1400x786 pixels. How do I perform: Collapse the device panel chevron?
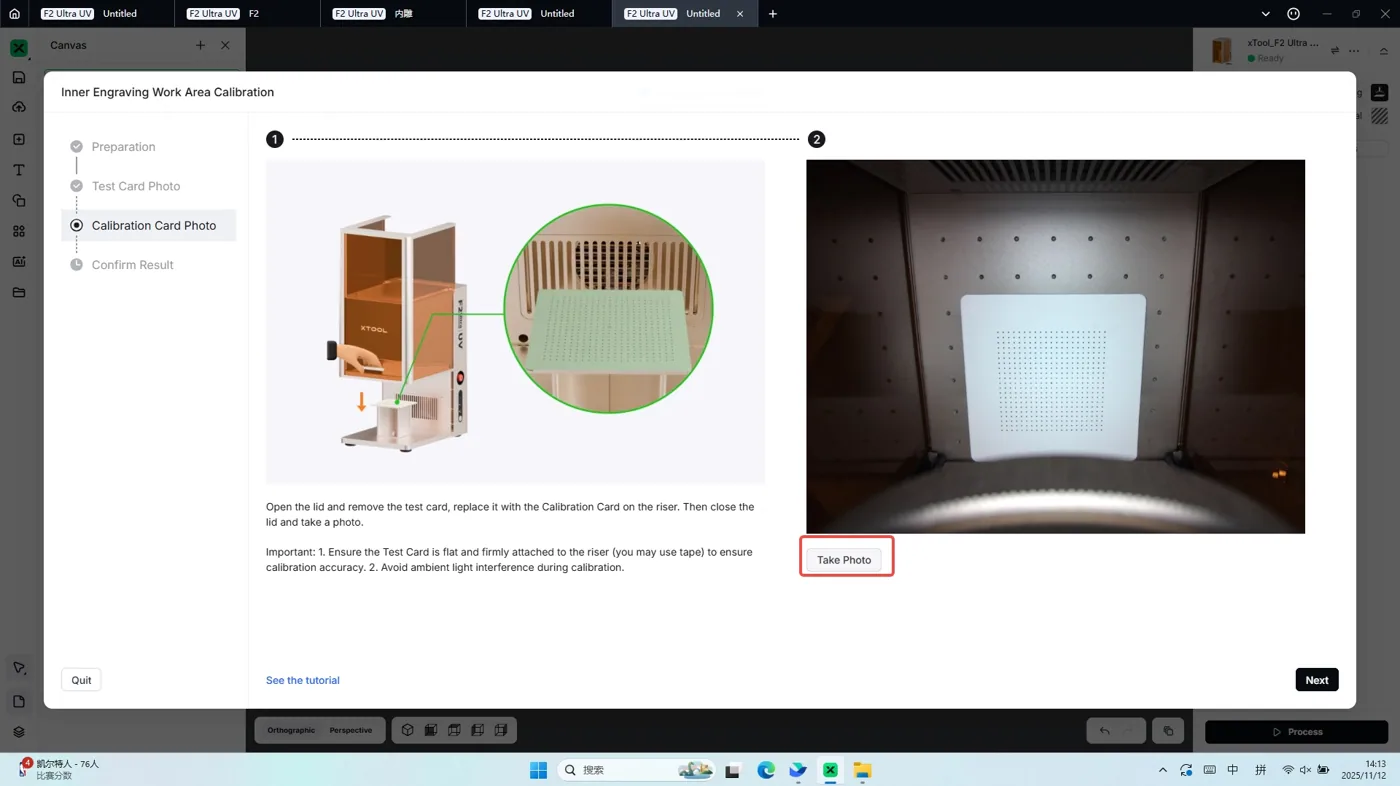(1384, 51)
